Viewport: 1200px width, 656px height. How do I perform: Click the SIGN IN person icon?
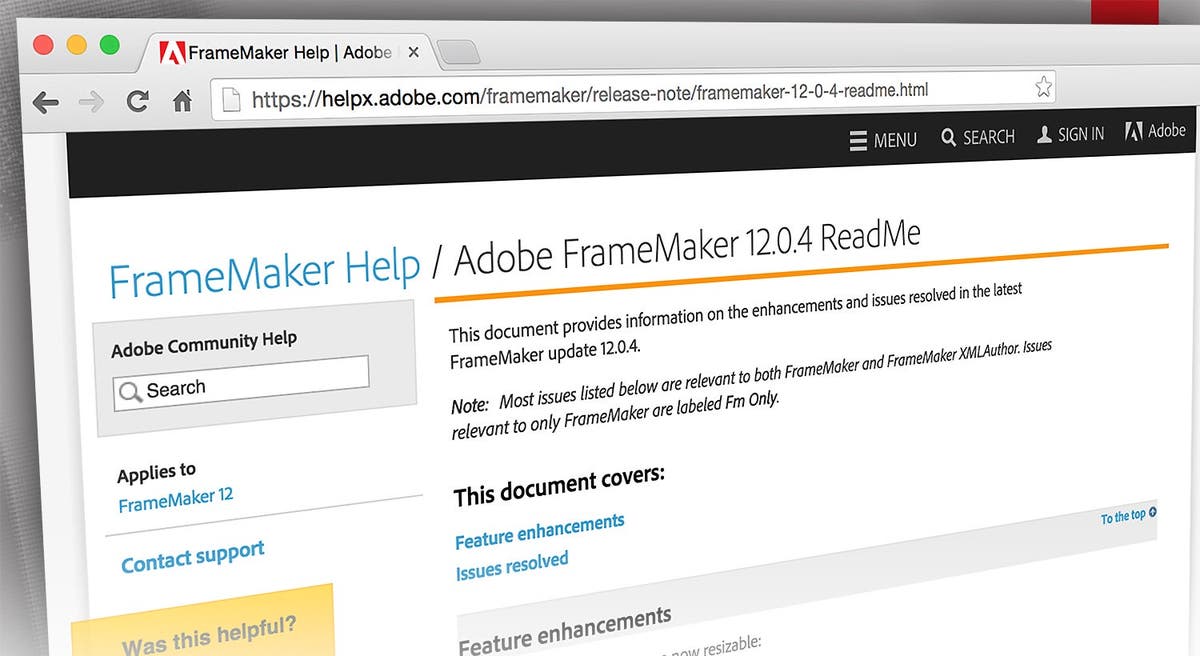(x=1043, y=134)
